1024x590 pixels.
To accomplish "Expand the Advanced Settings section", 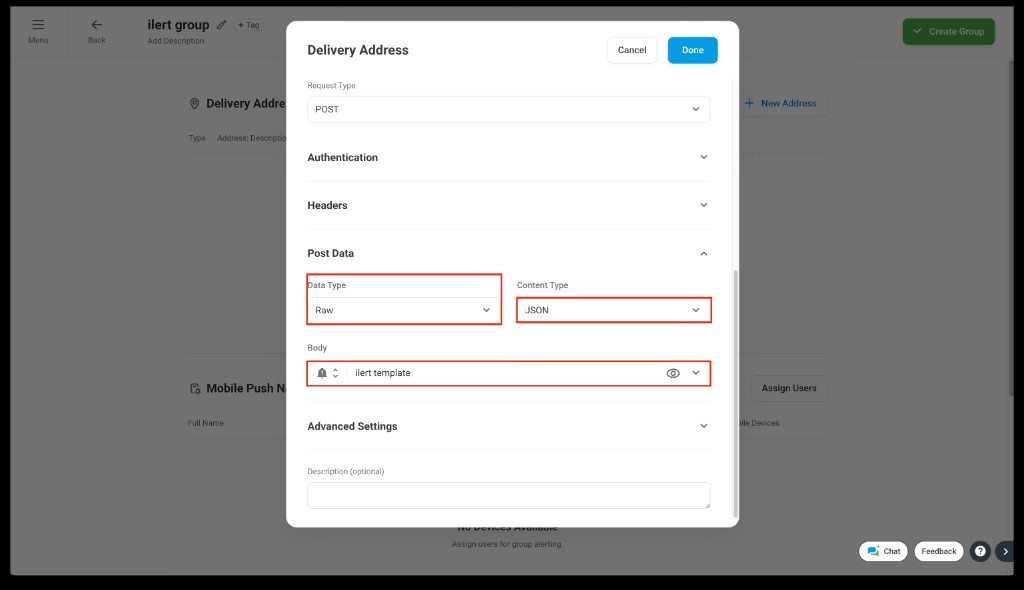I will coord(508,426).
